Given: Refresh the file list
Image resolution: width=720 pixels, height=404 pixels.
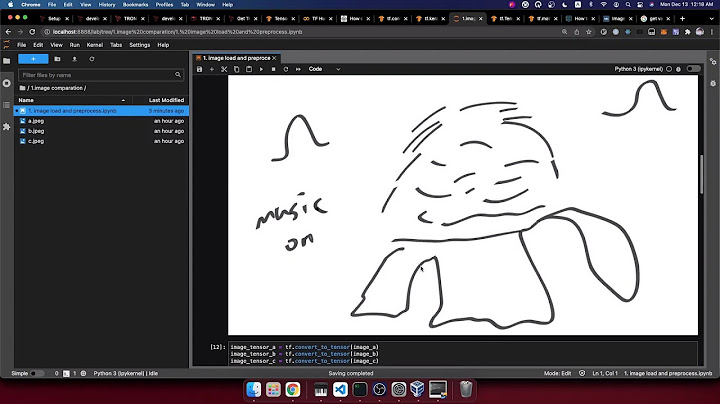Looking at the screenshot, I should tap(91, 59).
